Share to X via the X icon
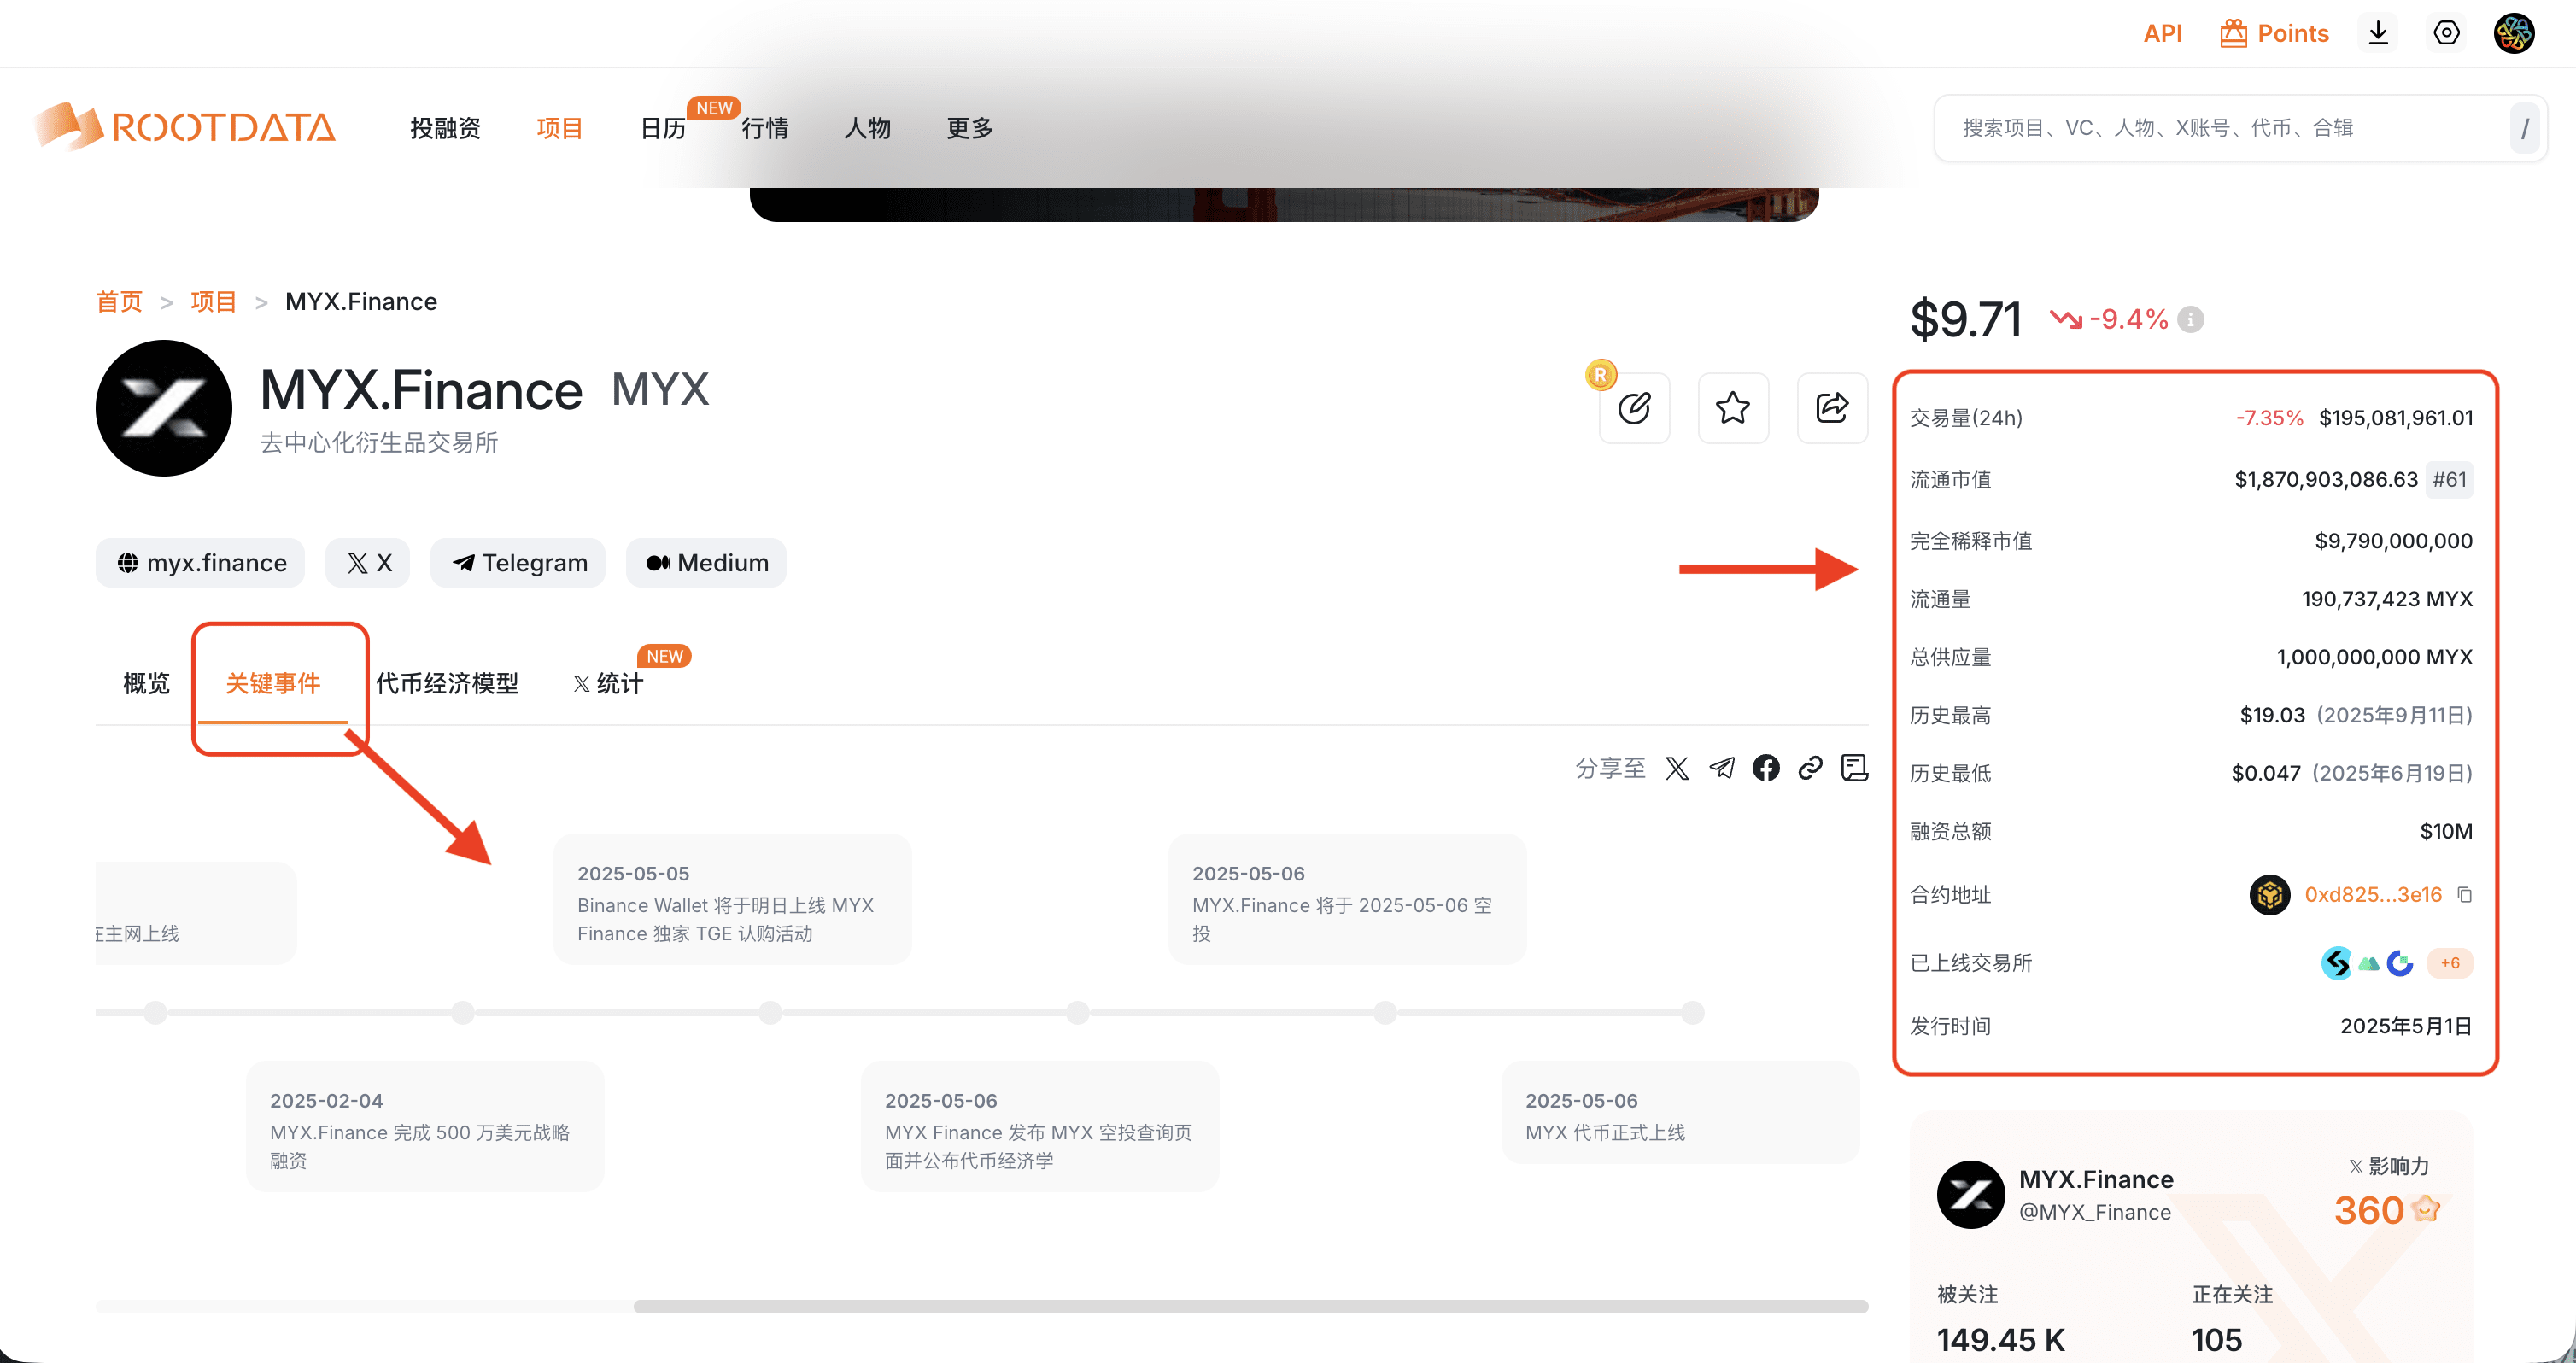Screen dimensions: 2576x1363 1677,768
